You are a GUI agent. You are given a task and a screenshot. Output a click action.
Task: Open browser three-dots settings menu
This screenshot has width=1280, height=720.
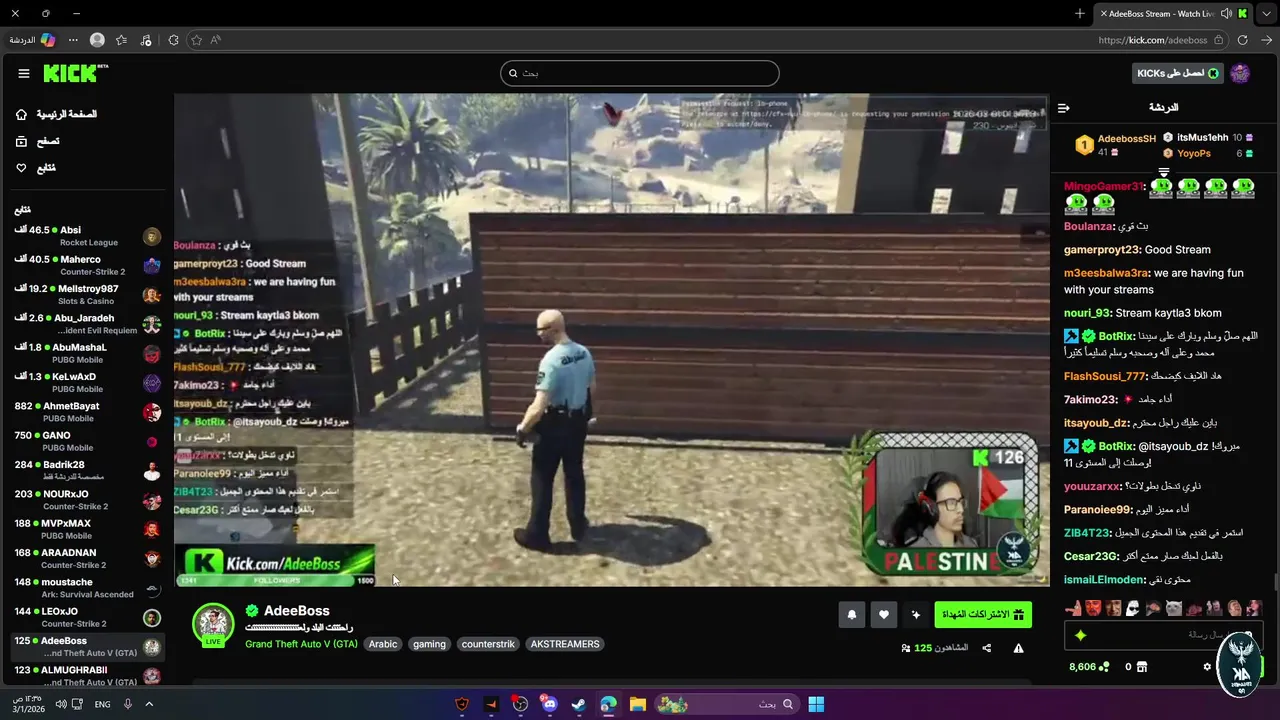(73, 40)
